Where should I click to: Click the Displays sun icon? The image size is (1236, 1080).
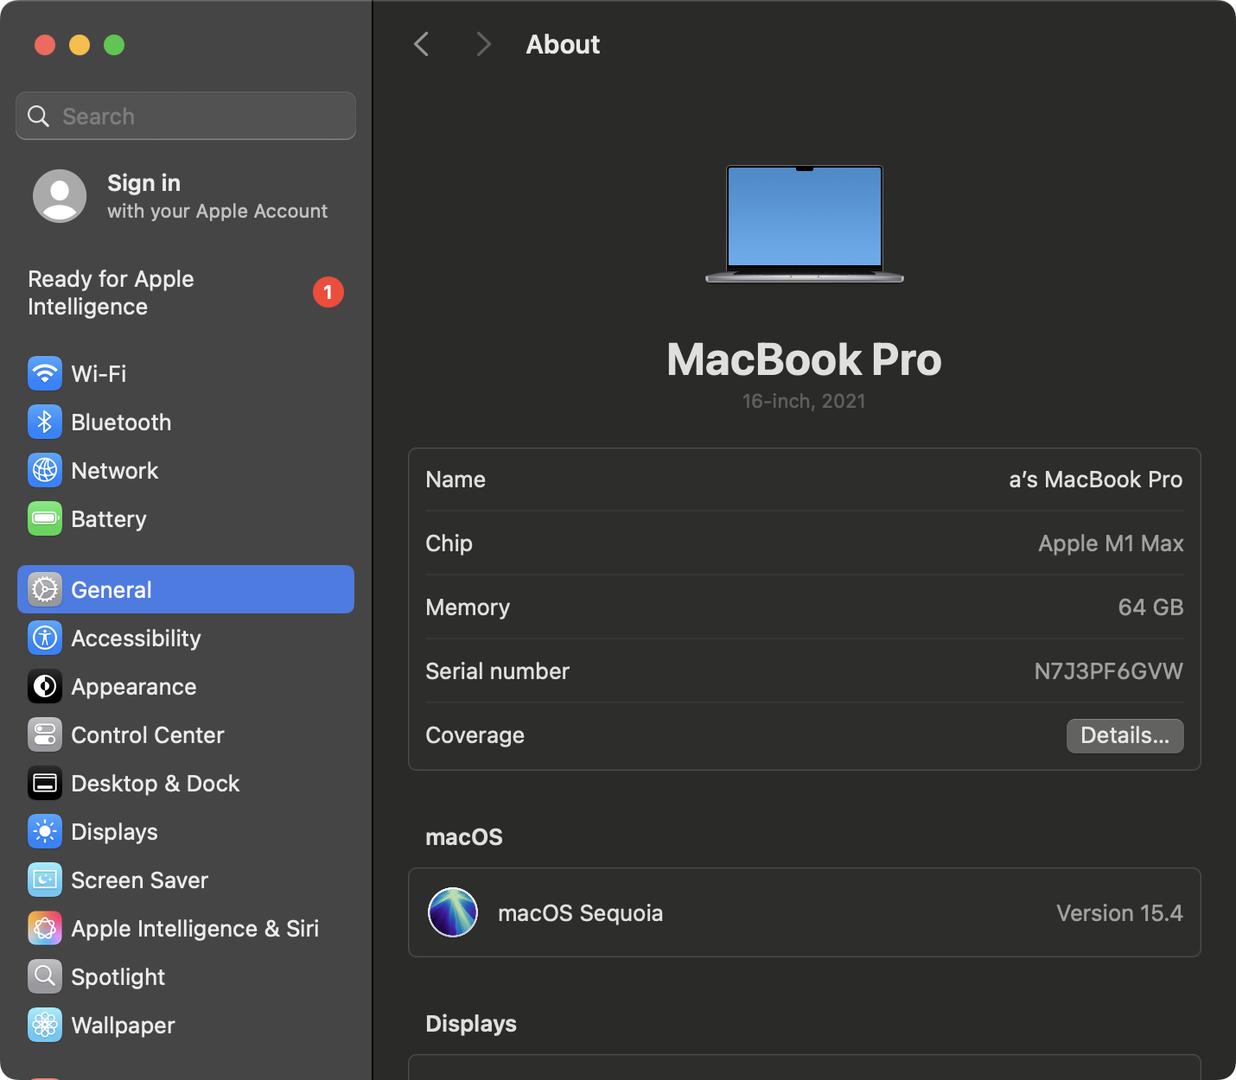coord(44,832)
